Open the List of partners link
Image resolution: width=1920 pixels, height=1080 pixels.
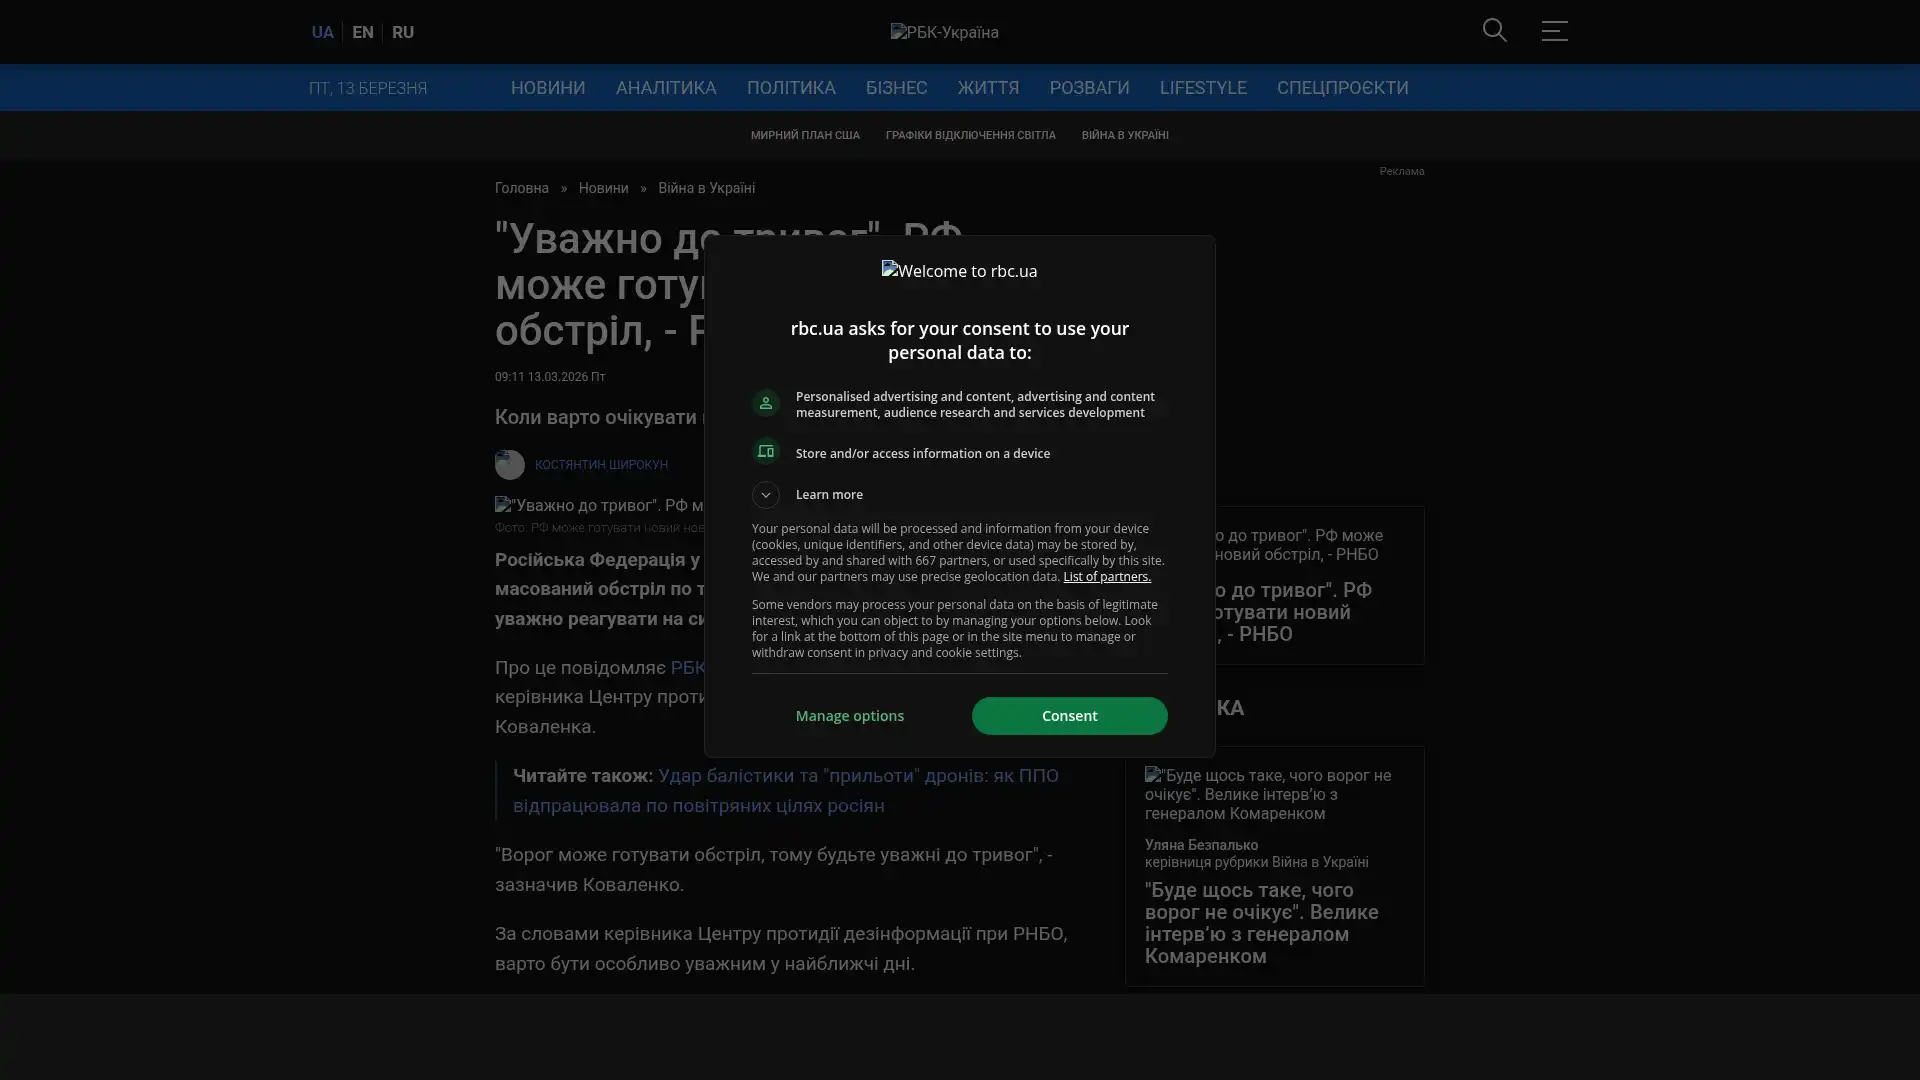click(x=1106, y=577)
